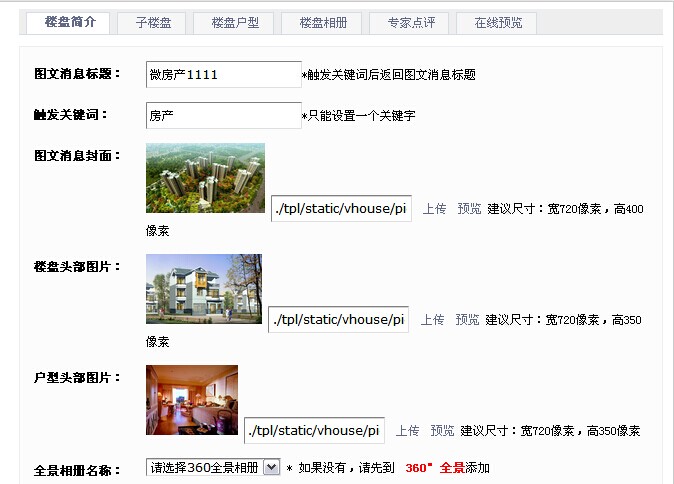Go to the 专家点评 tab

[x=408, y=22]
